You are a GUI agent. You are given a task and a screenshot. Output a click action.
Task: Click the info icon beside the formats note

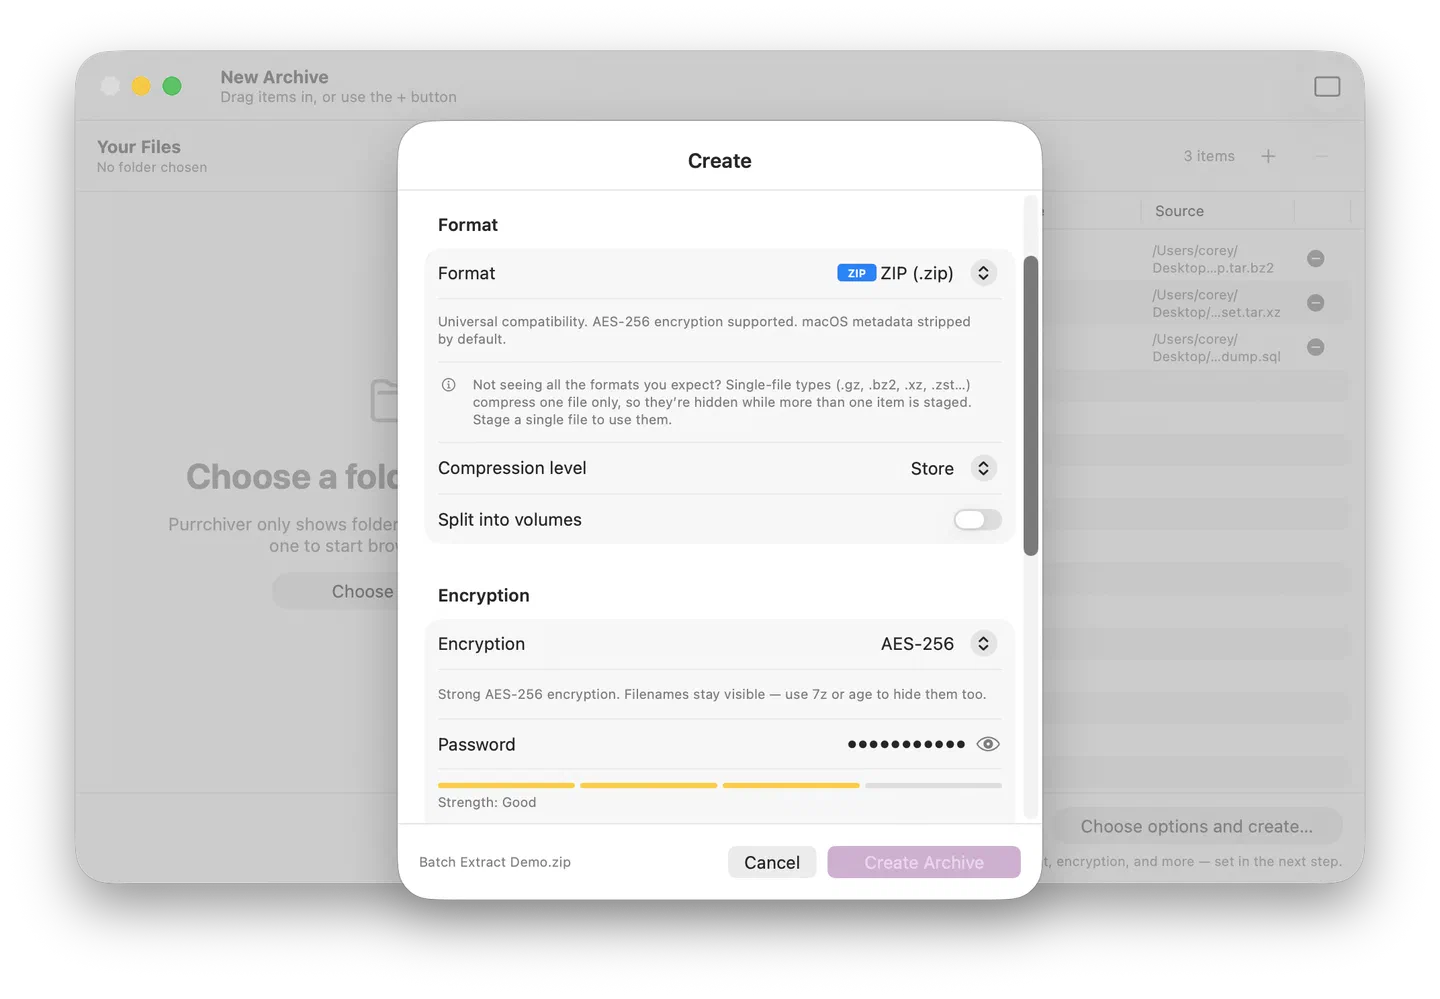449,385
